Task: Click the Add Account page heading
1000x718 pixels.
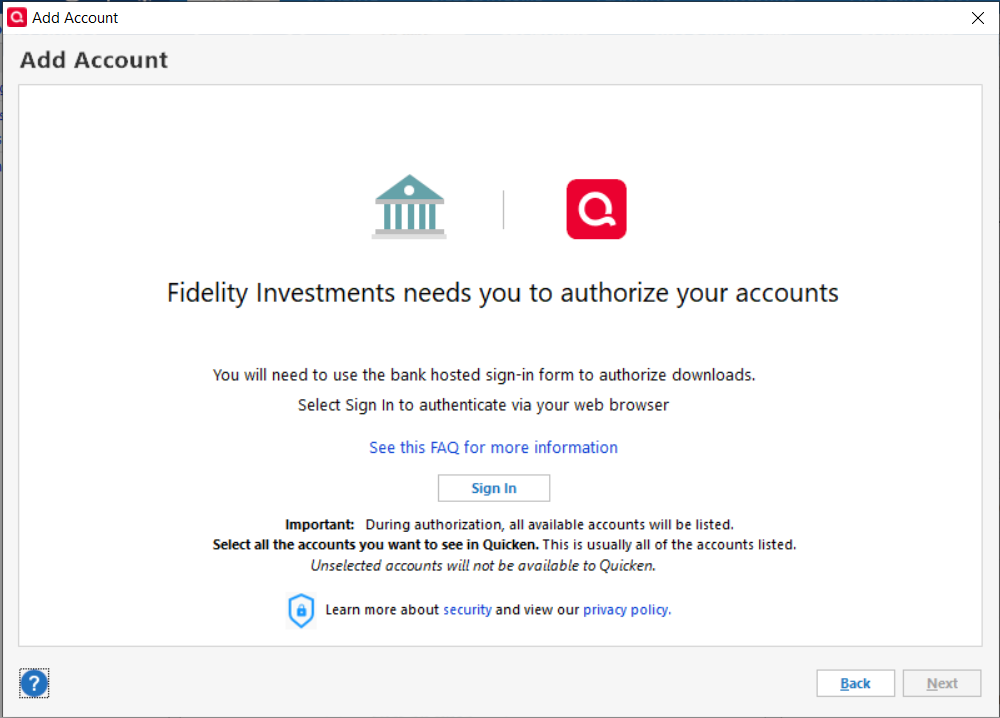Action: tap(94, 60)
